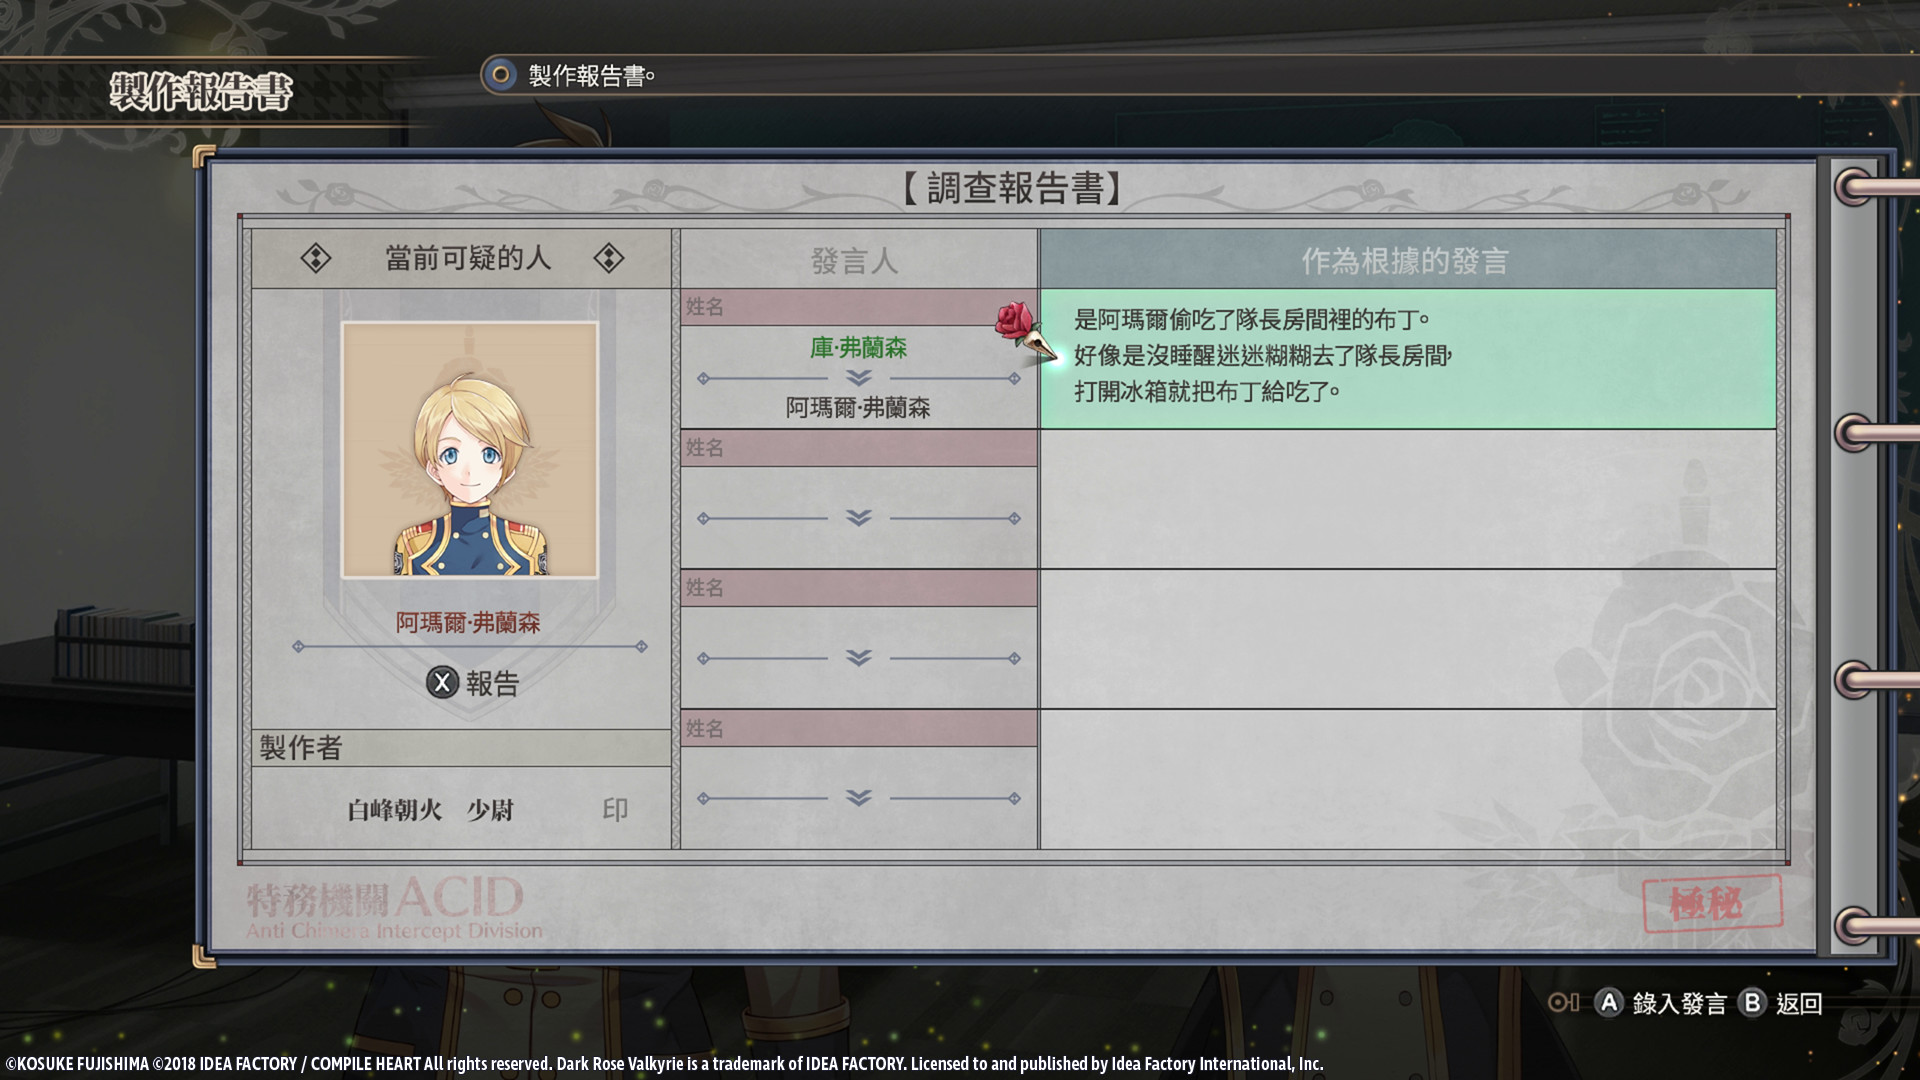This screenshot has width=1920, height=1080.
Task: Click the double chevron under 庫·弗蘭森
Action: [x=858, y=378]
